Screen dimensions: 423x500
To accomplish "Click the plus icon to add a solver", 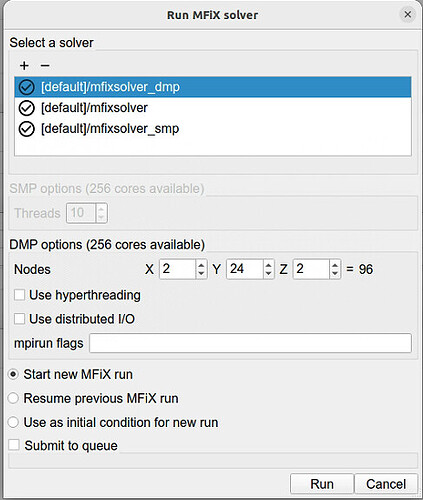I will [x=24, y=65].
